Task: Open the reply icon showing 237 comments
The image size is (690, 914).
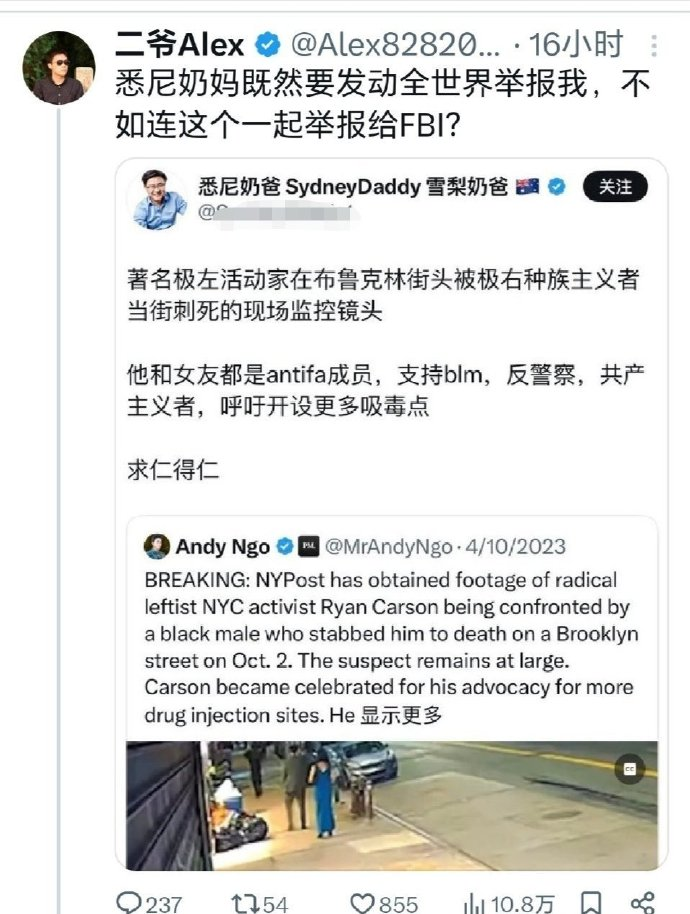Action: pyautogui.click(x=129, y=903)
